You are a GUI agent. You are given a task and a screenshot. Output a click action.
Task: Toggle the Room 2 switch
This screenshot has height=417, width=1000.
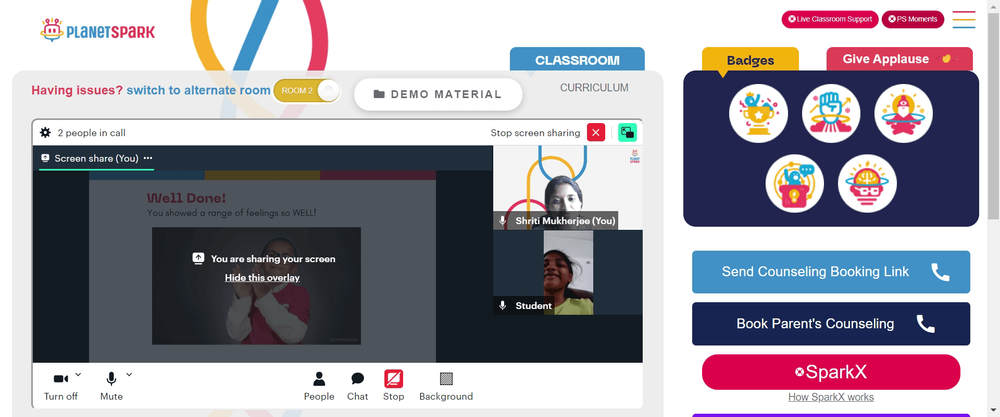307,91
